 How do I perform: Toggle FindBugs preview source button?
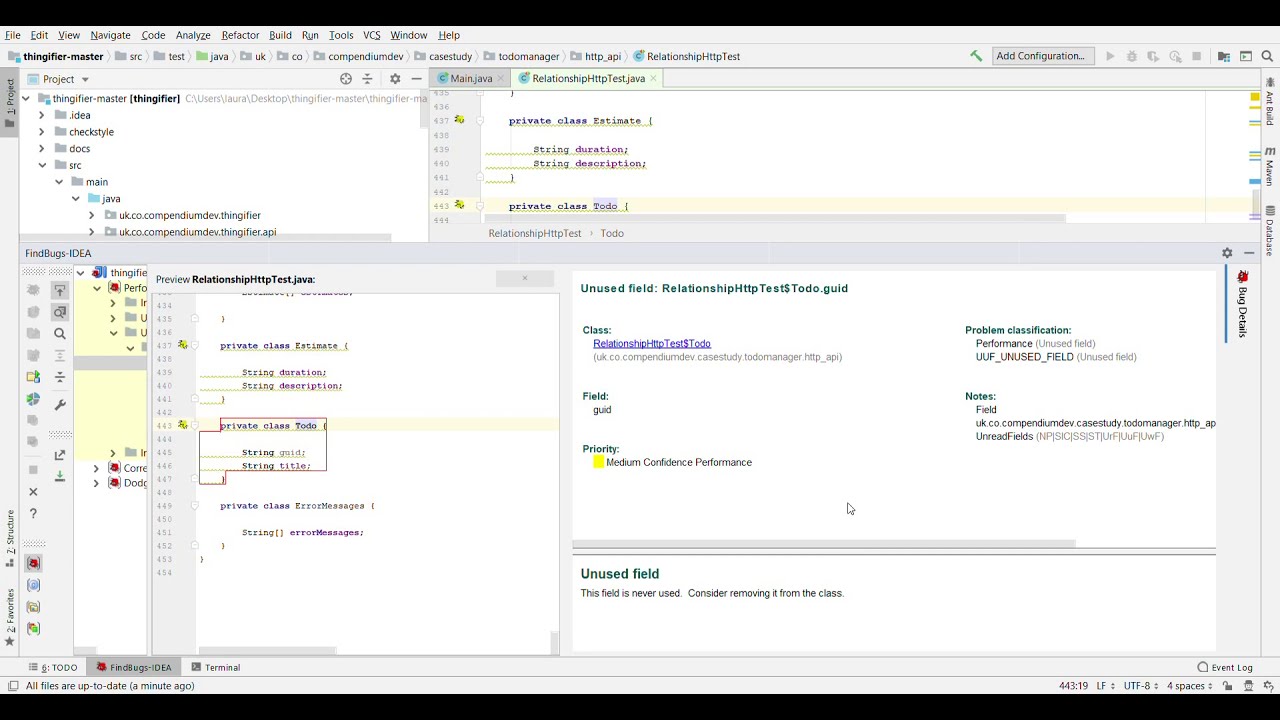click(x=60, y=312)
